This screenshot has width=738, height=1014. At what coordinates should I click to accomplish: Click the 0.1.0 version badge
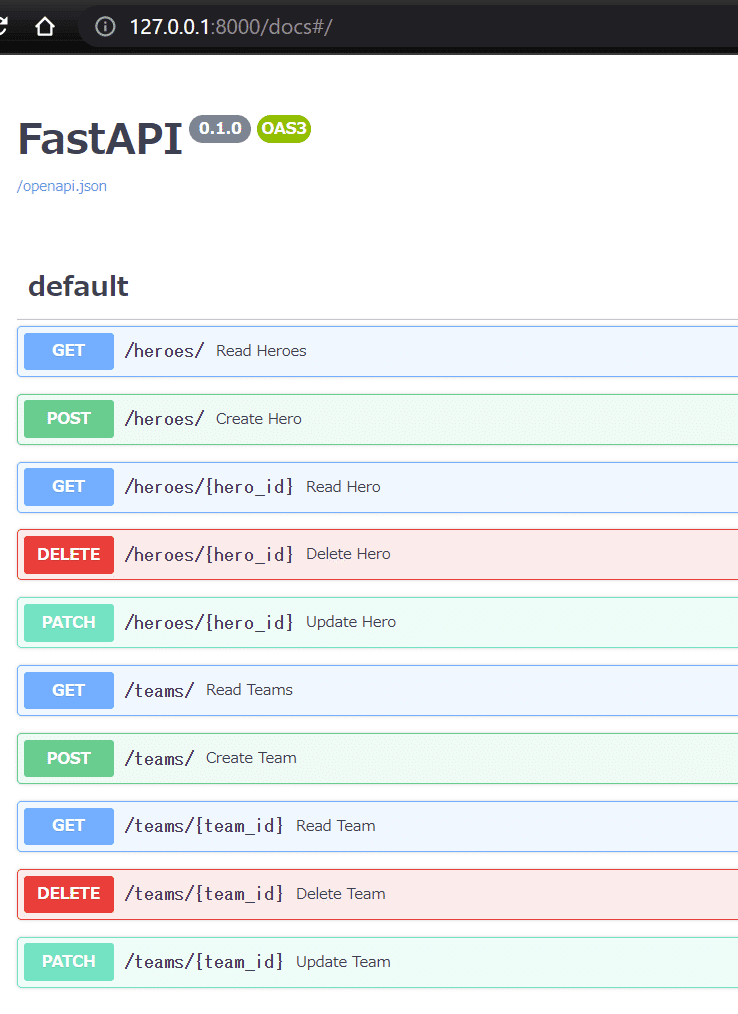(220, 129)
